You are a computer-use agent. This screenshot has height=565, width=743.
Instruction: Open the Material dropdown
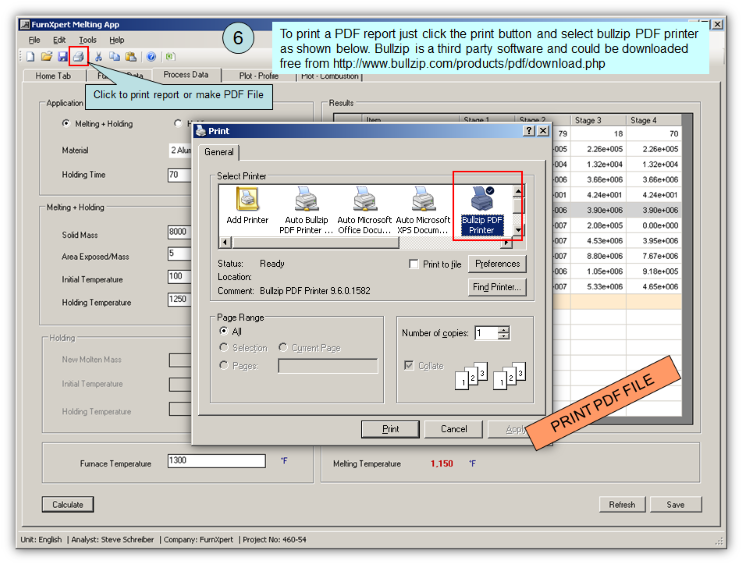point(180,150)
